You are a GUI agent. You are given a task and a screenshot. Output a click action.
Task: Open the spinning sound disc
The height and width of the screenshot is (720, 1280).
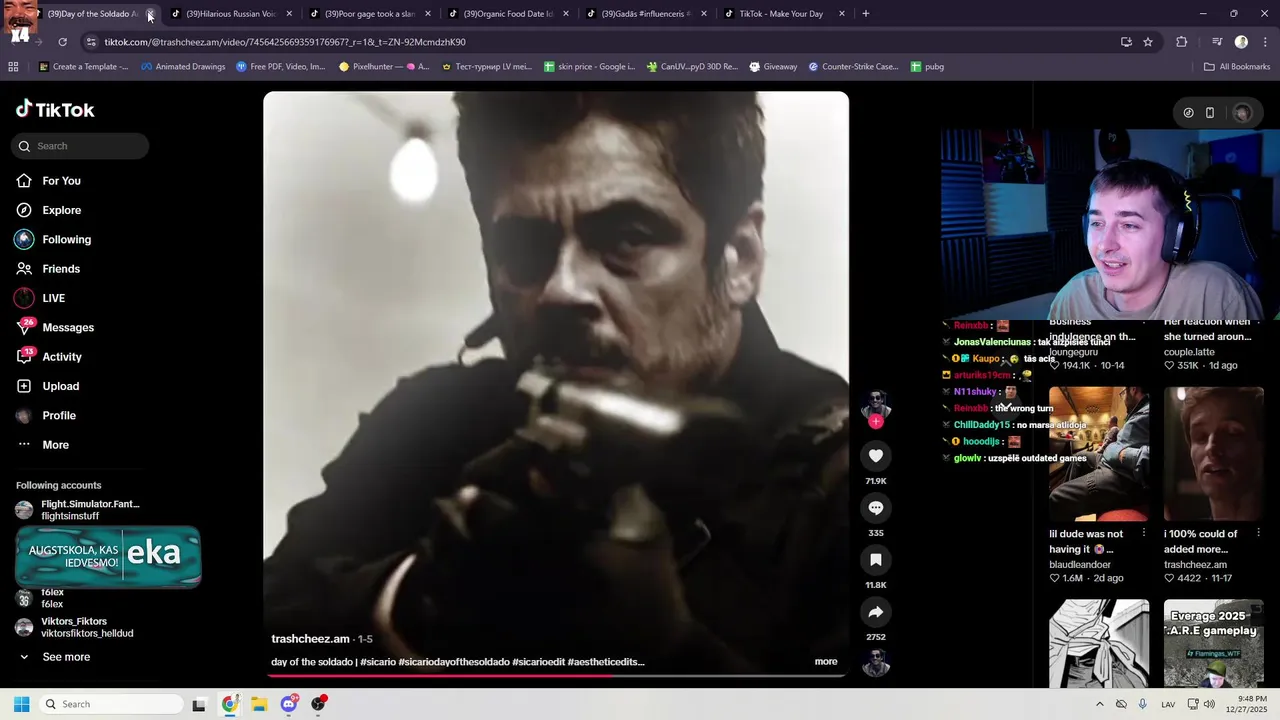(876, 663)
